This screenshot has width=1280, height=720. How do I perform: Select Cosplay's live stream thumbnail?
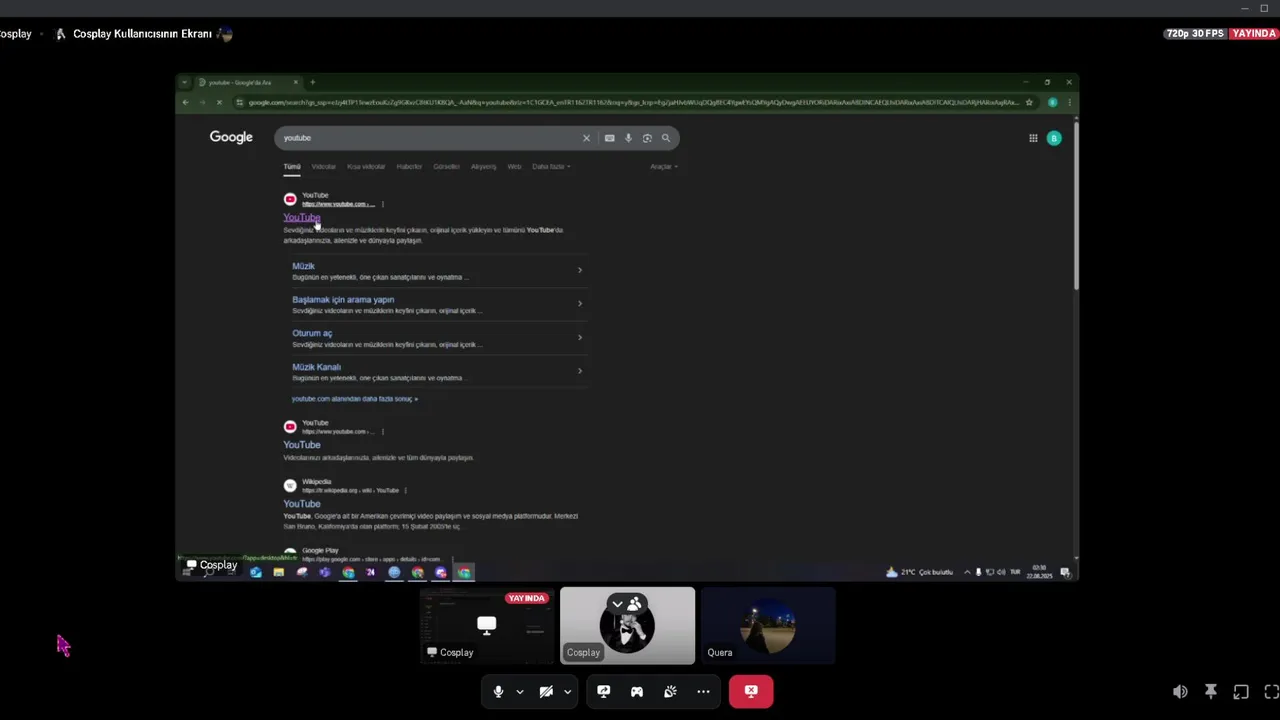pos(487,626)
